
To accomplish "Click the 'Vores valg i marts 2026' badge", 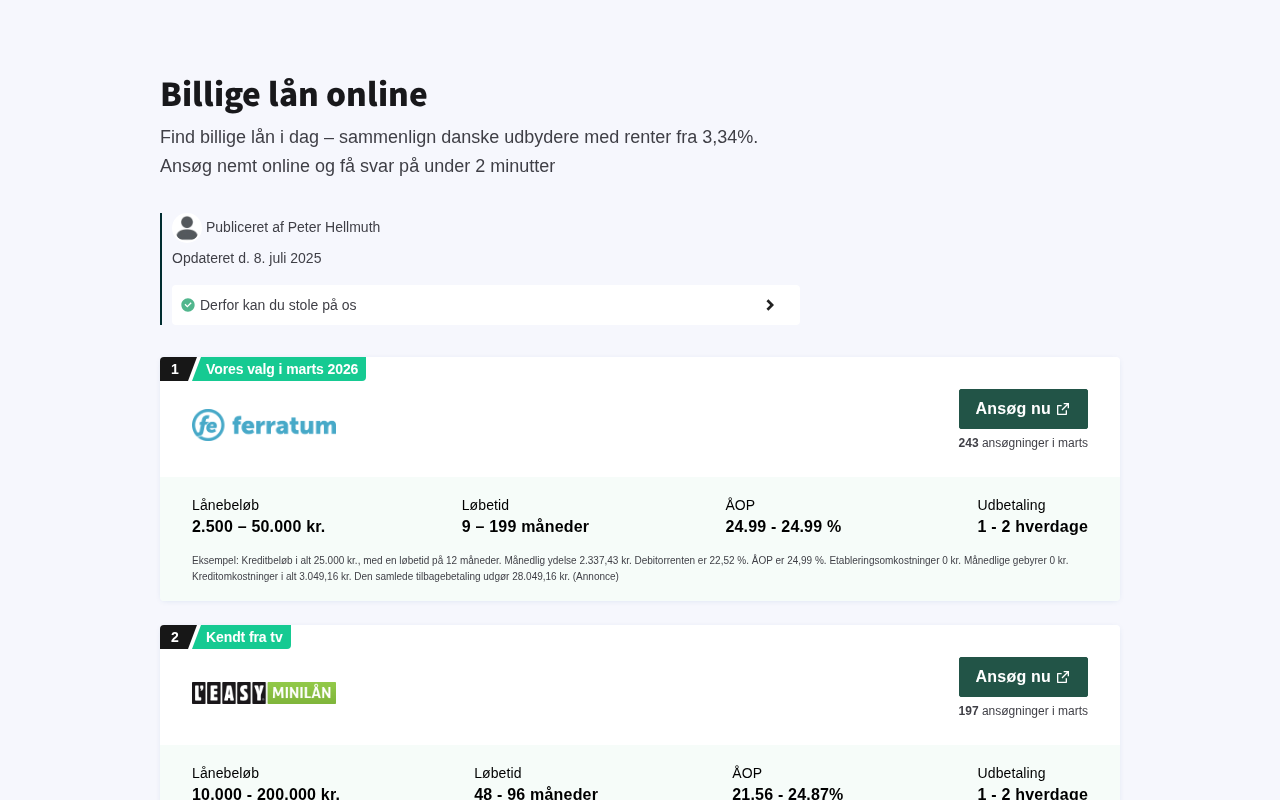I will click(x=281, y=369).
